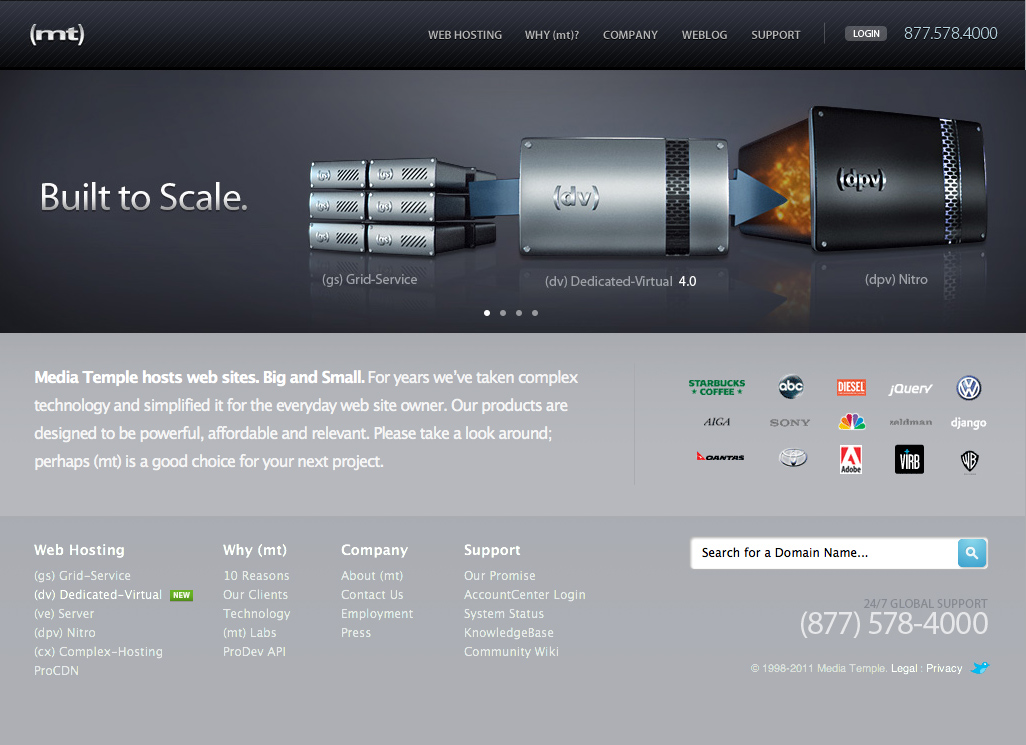Go to the KnowledgeBase support link
The image size is (1026, 745).
tap(508, 633)
